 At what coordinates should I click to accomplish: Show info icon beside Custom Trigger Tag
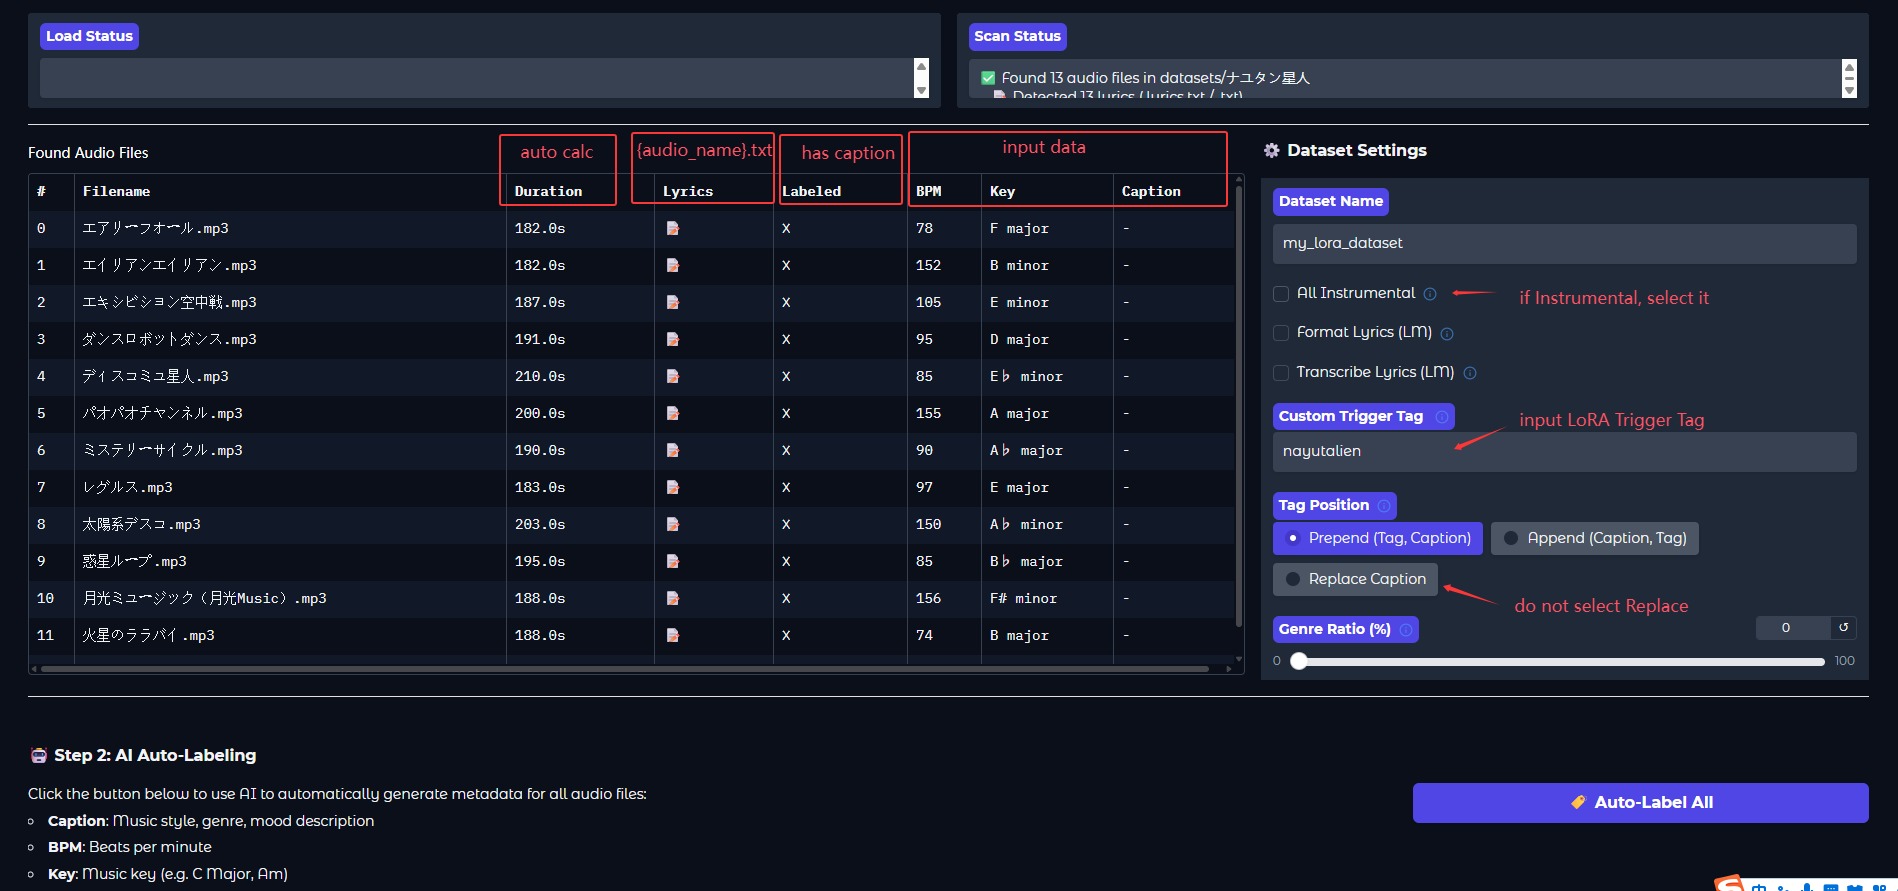pyautogui.click(x=1442, y=417)
